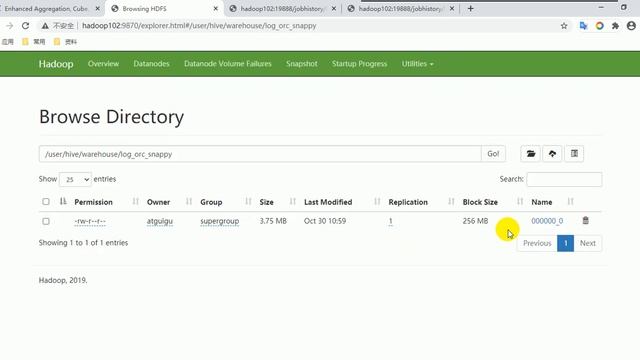Screen dimensions: 640x360
Task: Open file link 000000_0
Action: (547, 221)
